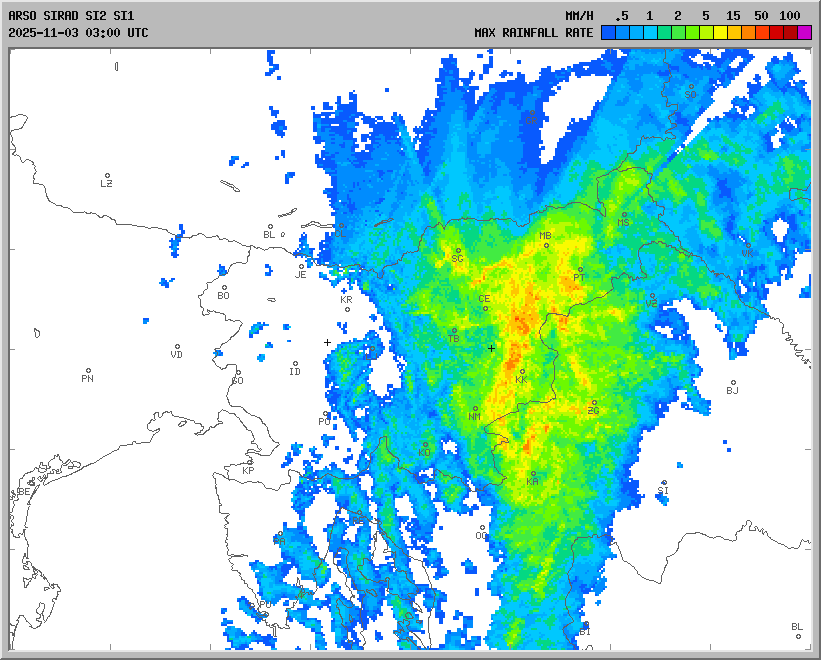Select the MB station marker
The image size is (821, 660).
pyautogui.click(x=546, y=245)
